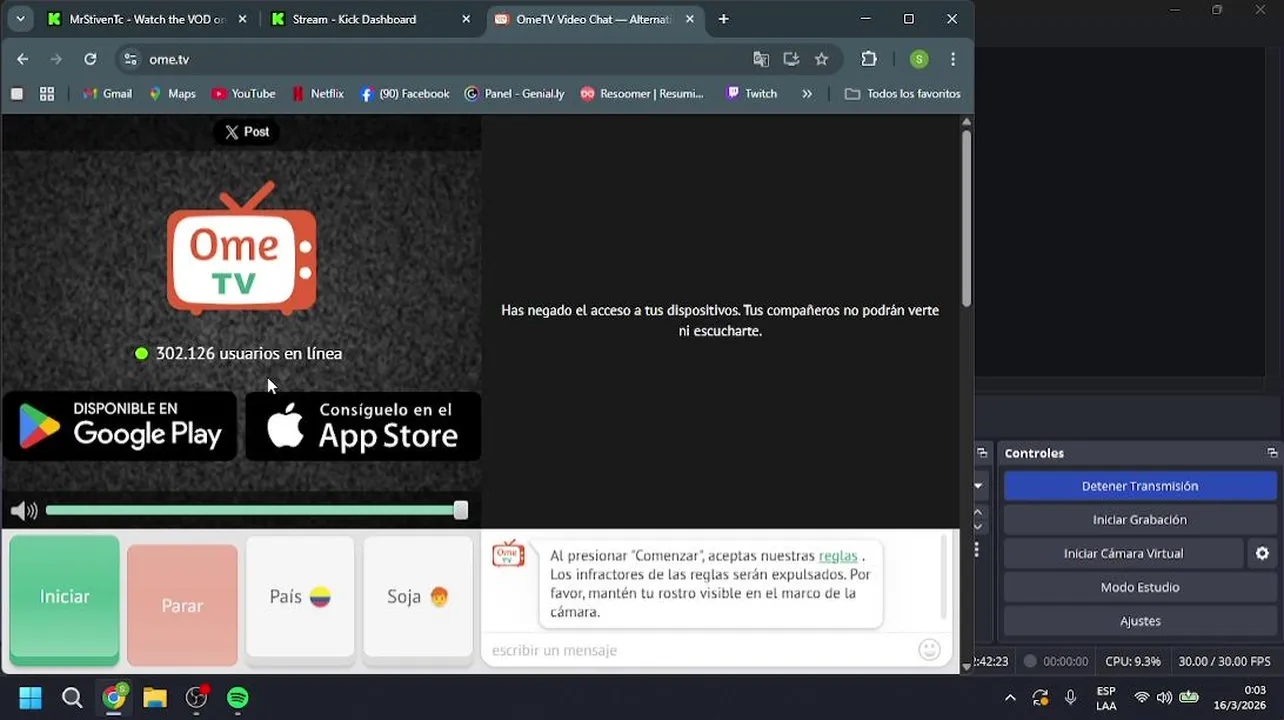Open the (90) Facebook bookmark
This screenshot has height=720, width=1284.
pyautogui.click(x=405, y=94)
